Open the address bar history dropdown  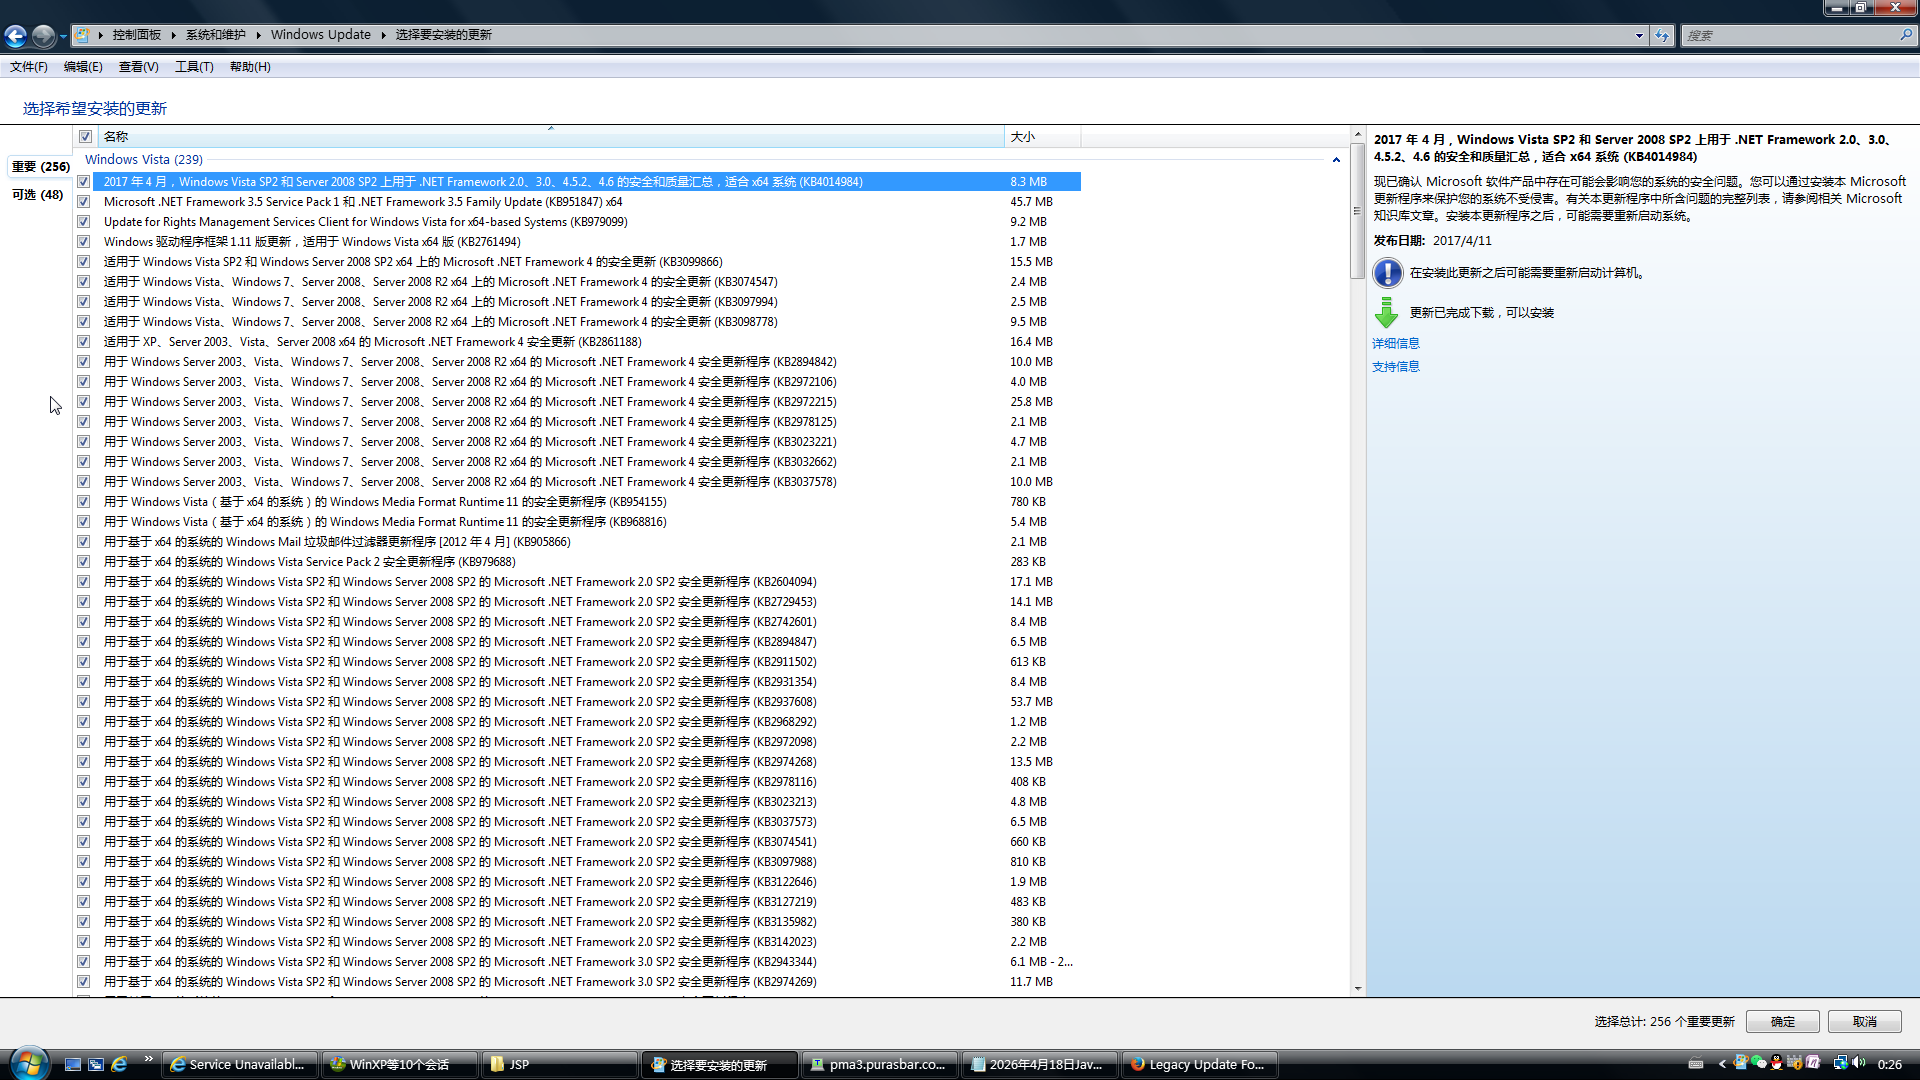tap(1639, 35)
